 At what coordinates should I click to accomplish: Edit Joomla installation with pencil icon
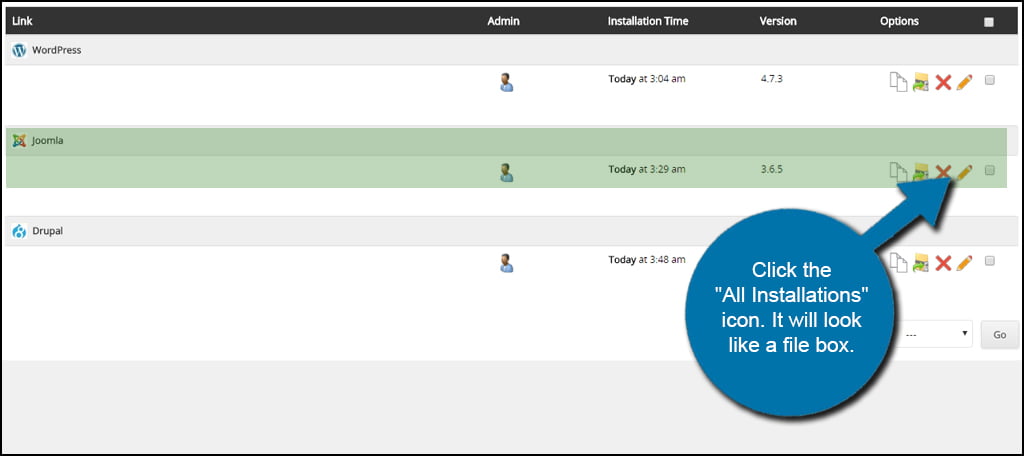[964, 172]
